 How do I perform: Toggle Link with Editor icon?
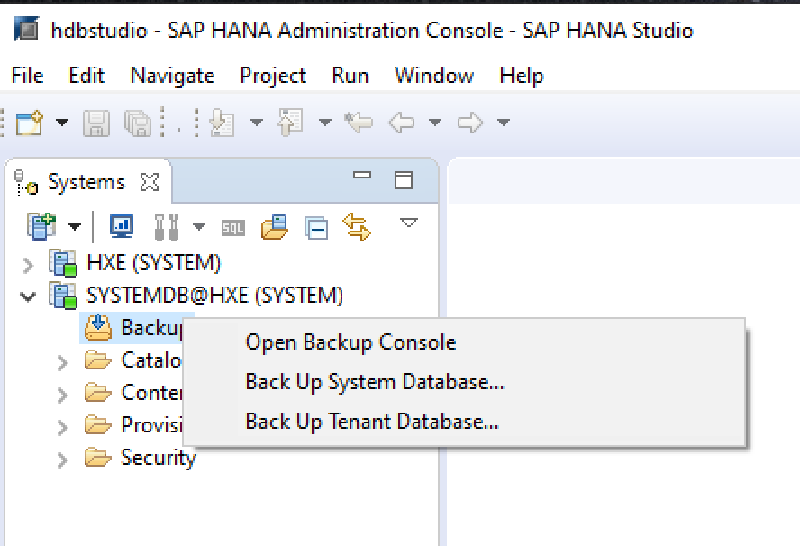[x=357, y=227]
